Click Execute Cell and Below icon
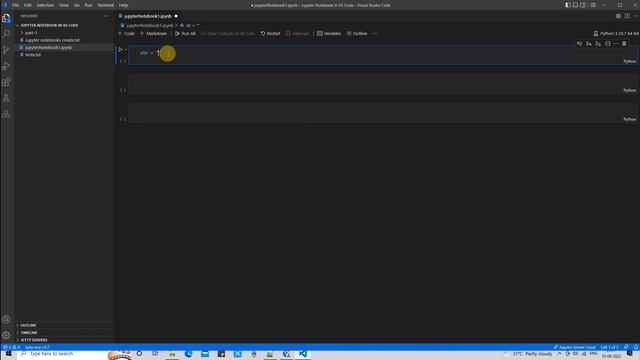The height and width of the screenshot is (360, 640). tap(598, 44)
